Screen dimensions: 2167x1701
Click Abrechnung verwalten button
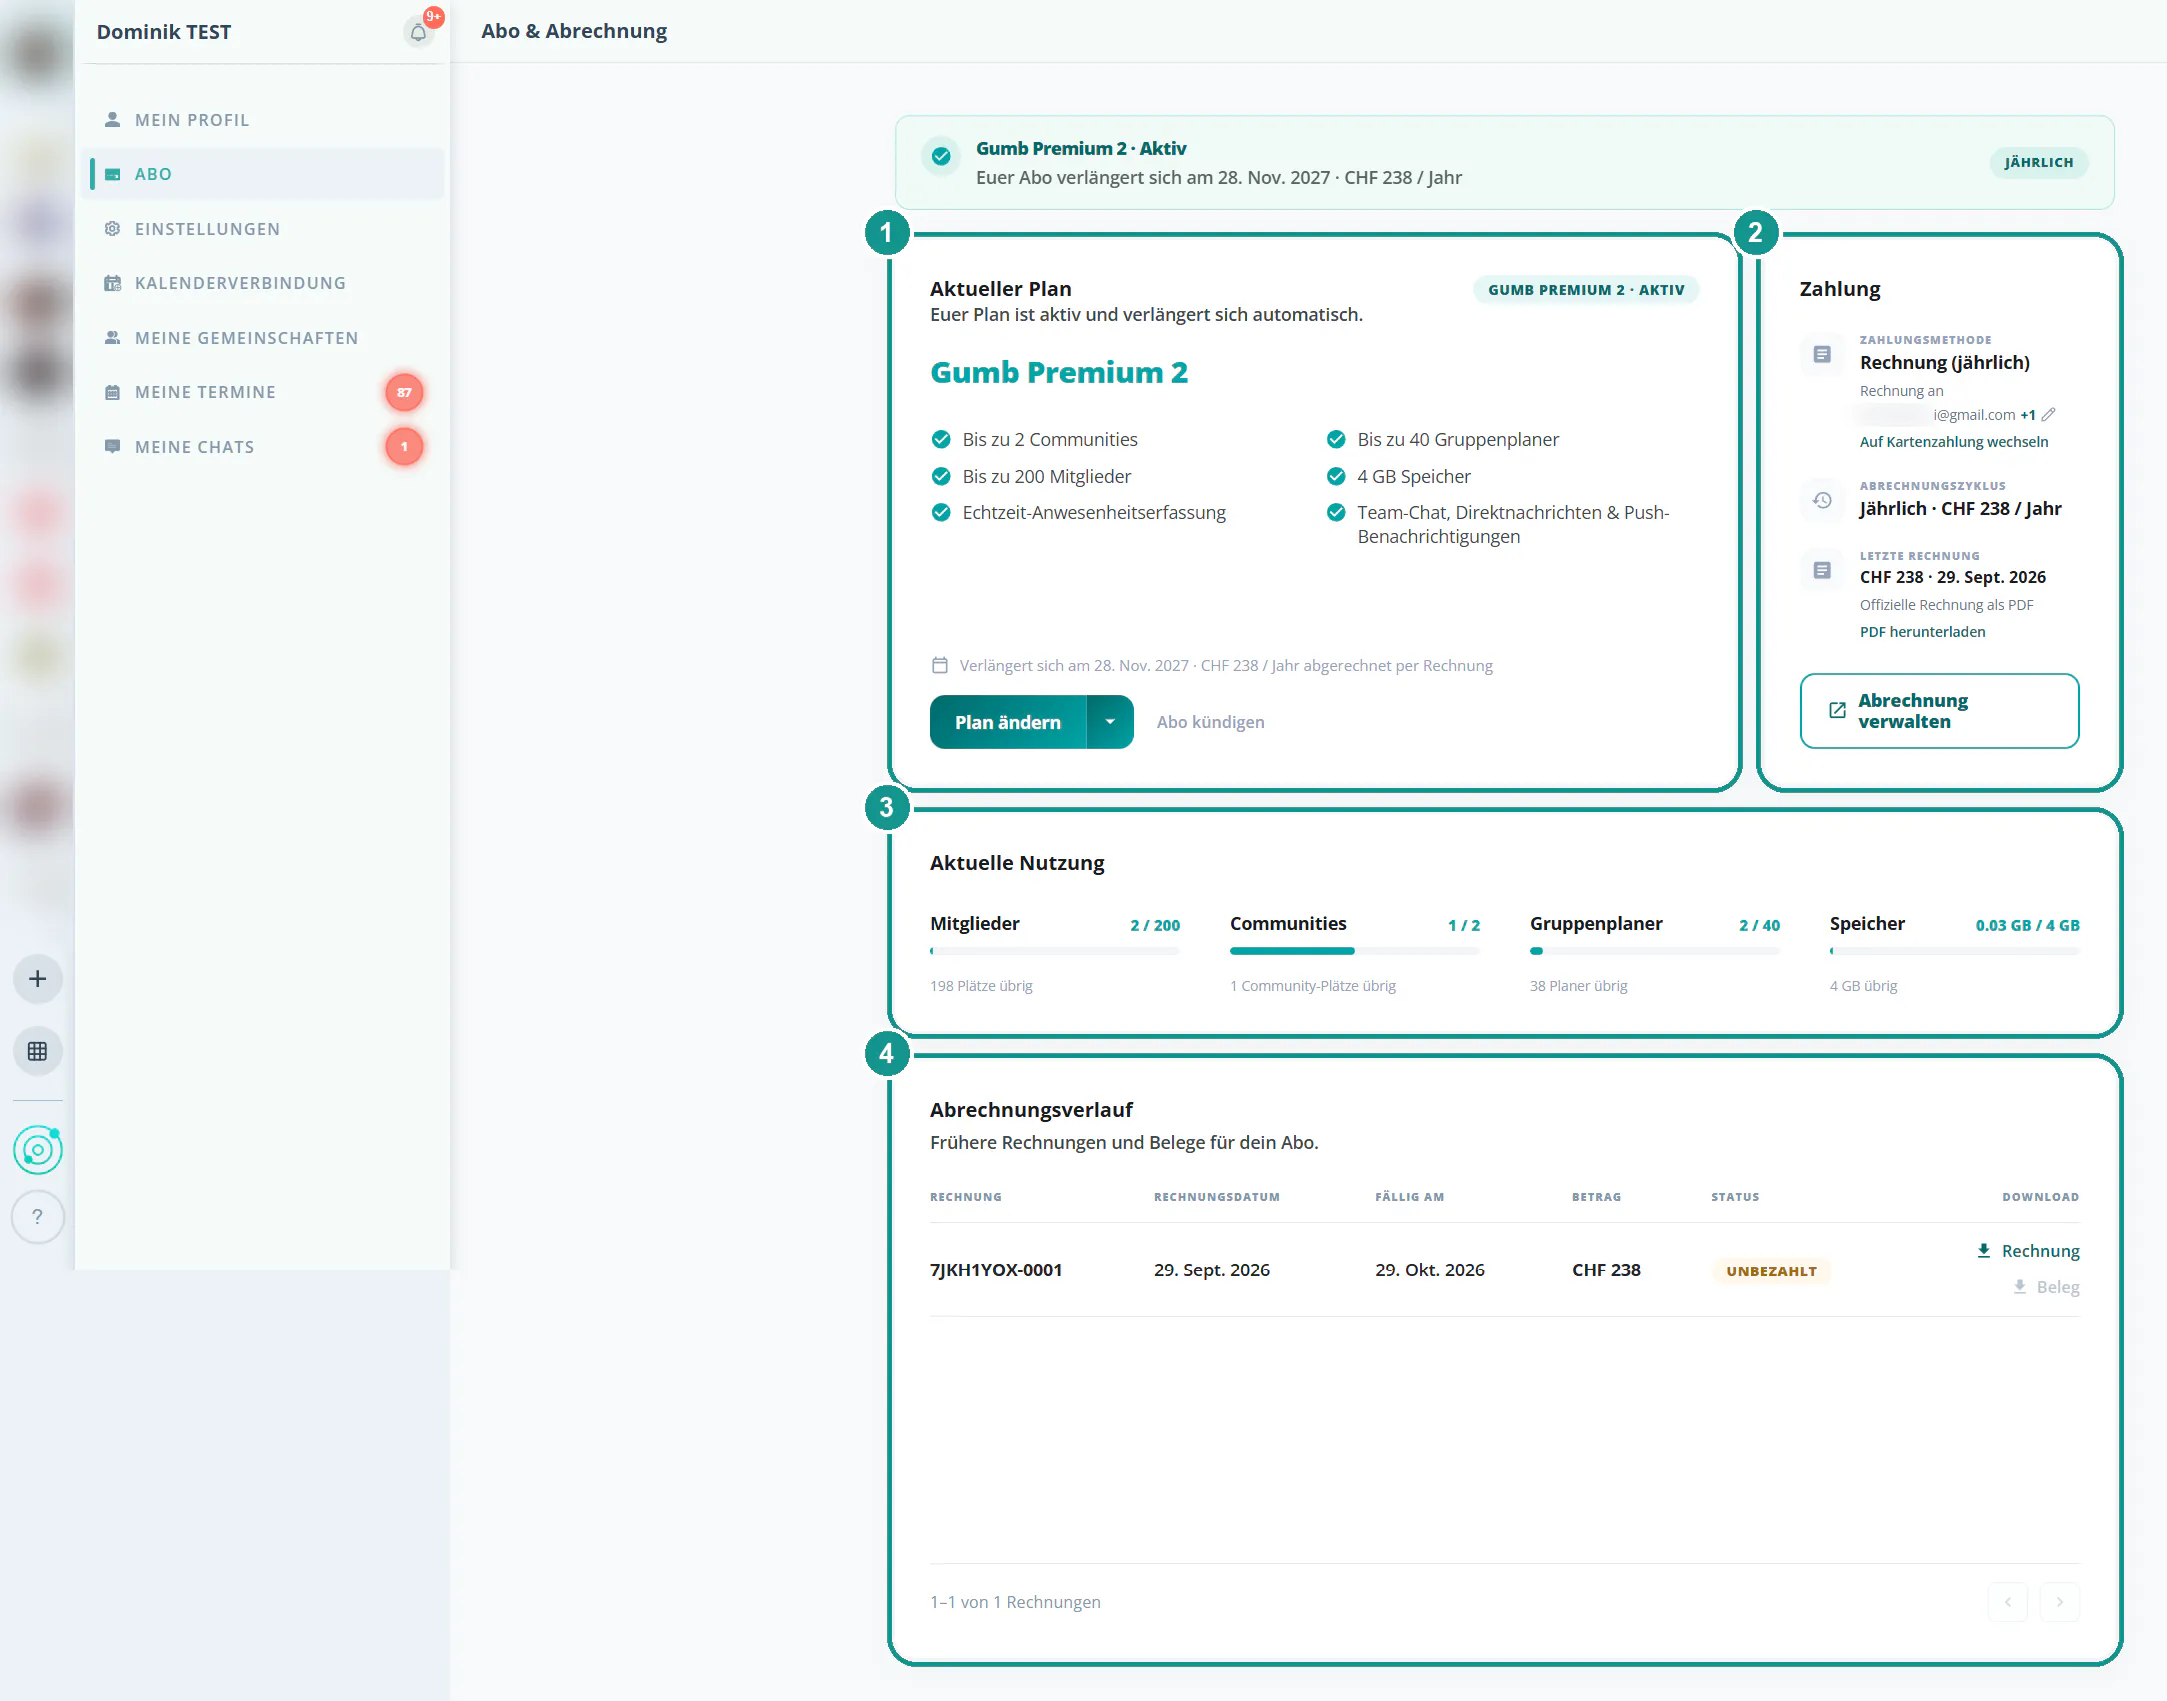point(1939,711)
